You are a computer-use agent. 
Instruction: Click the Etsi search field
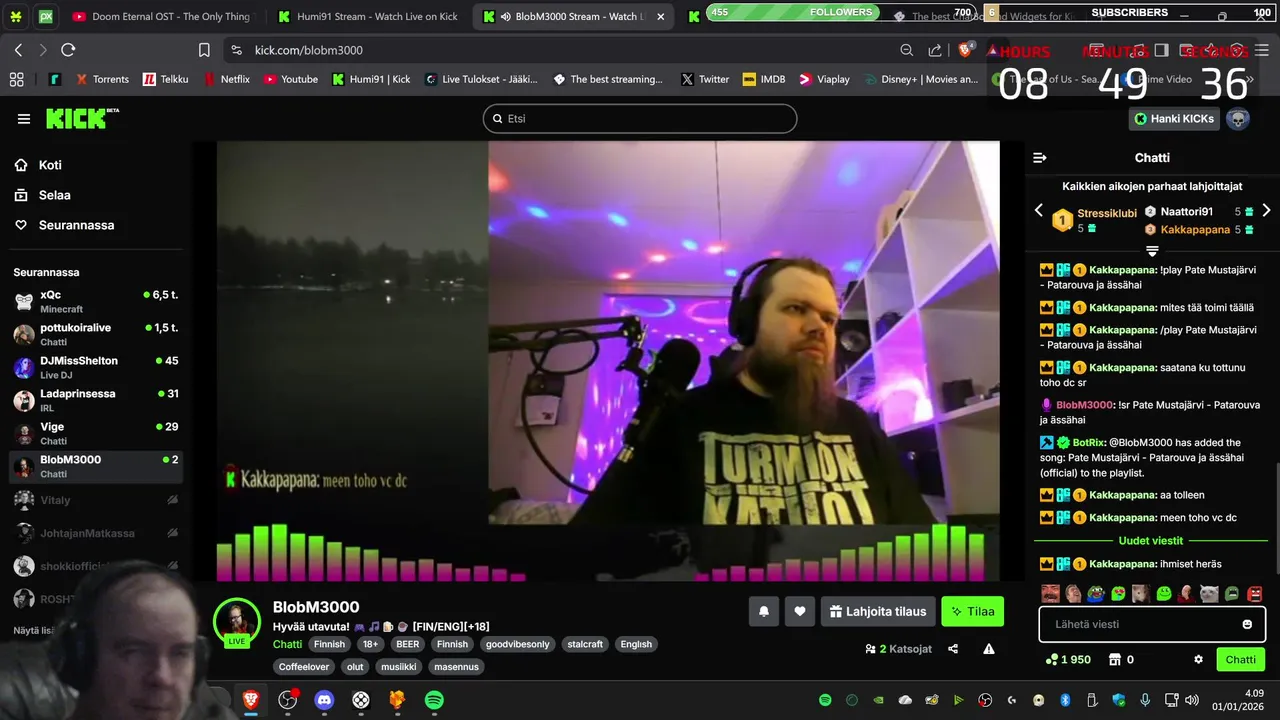[640, 119]
